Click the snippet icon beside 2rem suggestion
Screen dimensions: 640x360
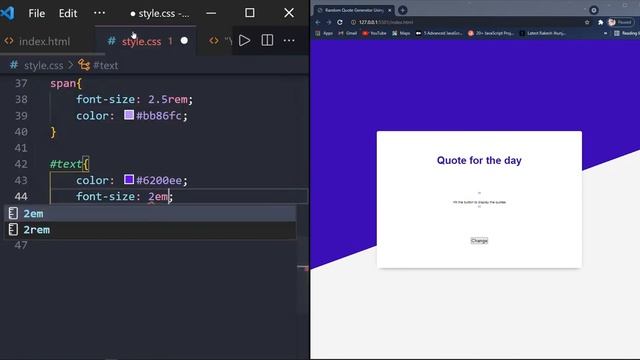click(x=13, y=229)
